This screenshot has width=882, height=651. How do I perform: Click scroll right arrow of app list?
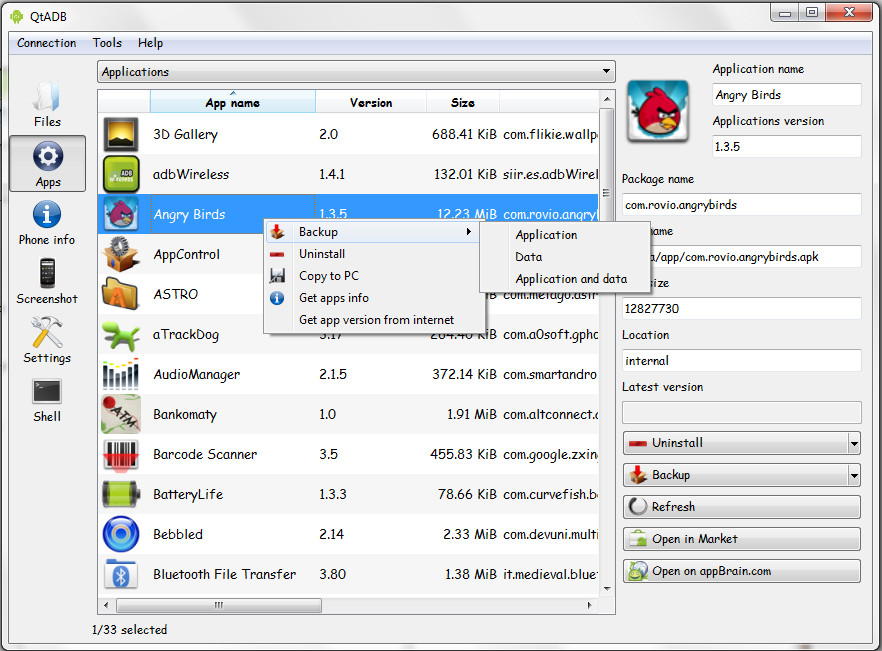(x=590, y=605)
